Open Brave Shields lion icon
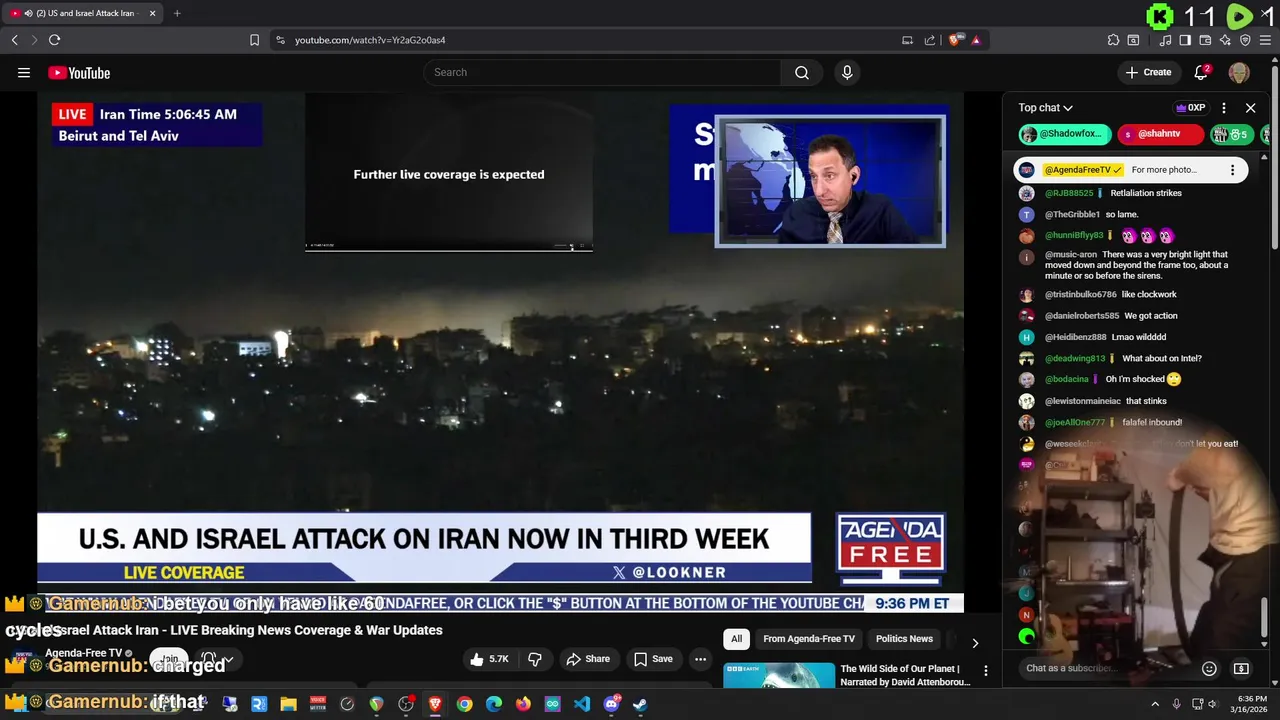 click(956, 40)
